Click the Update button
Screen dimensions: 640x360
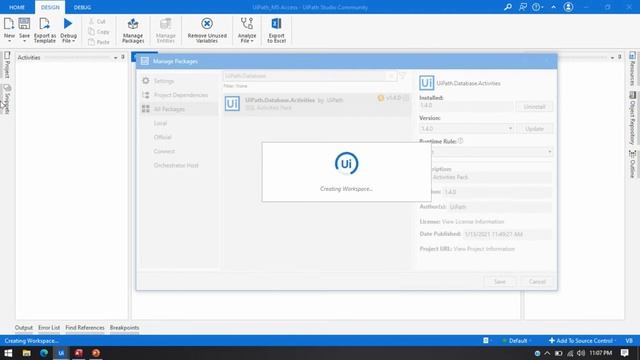(534, 129)
